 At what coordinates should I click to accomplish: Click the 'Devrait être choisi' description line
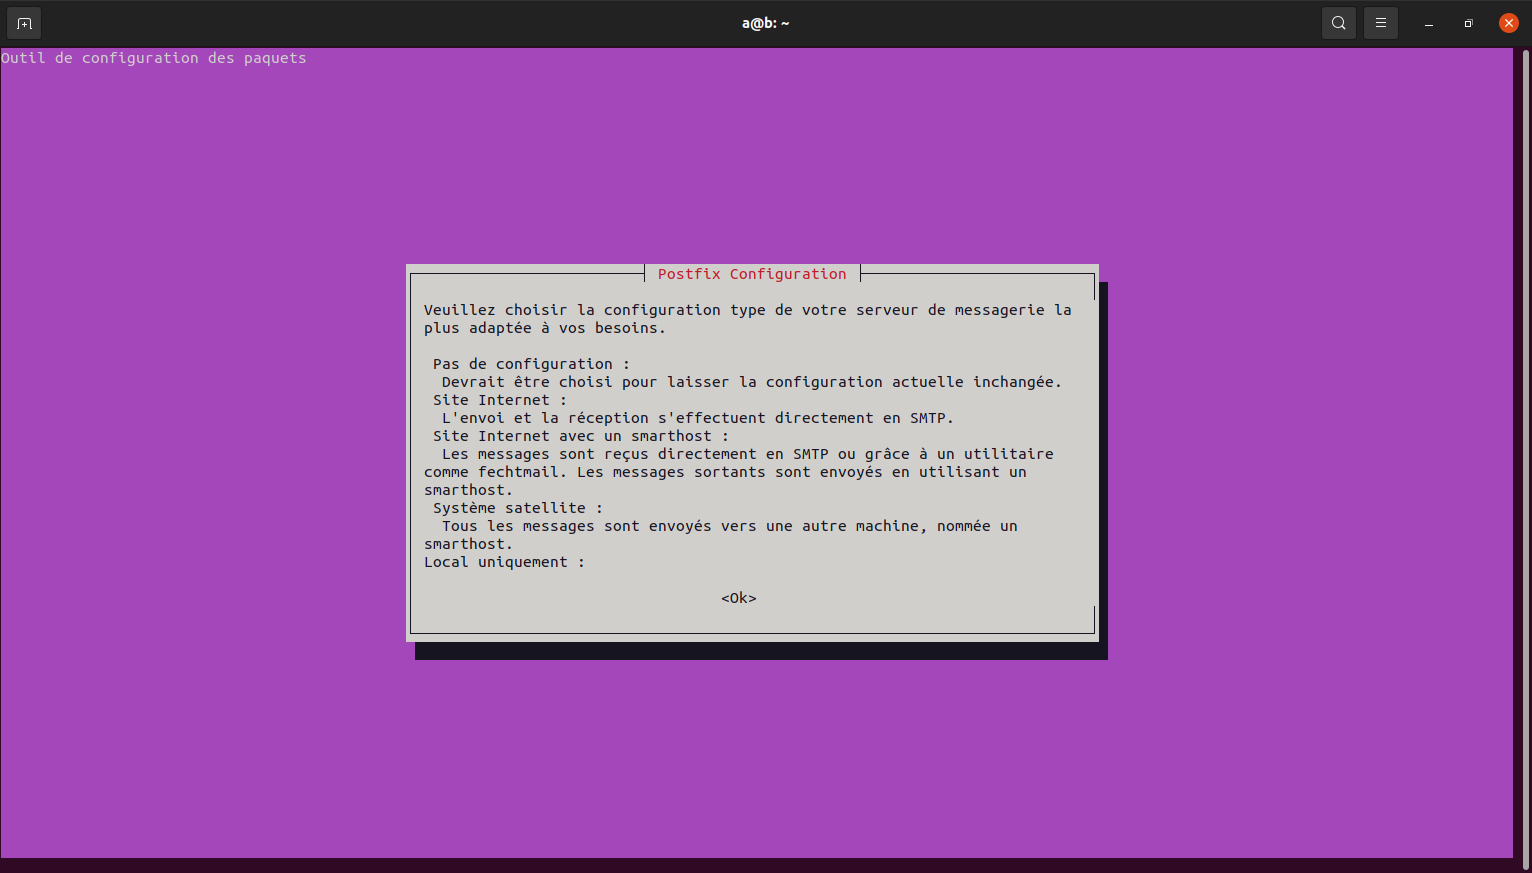tap(751, 382)
